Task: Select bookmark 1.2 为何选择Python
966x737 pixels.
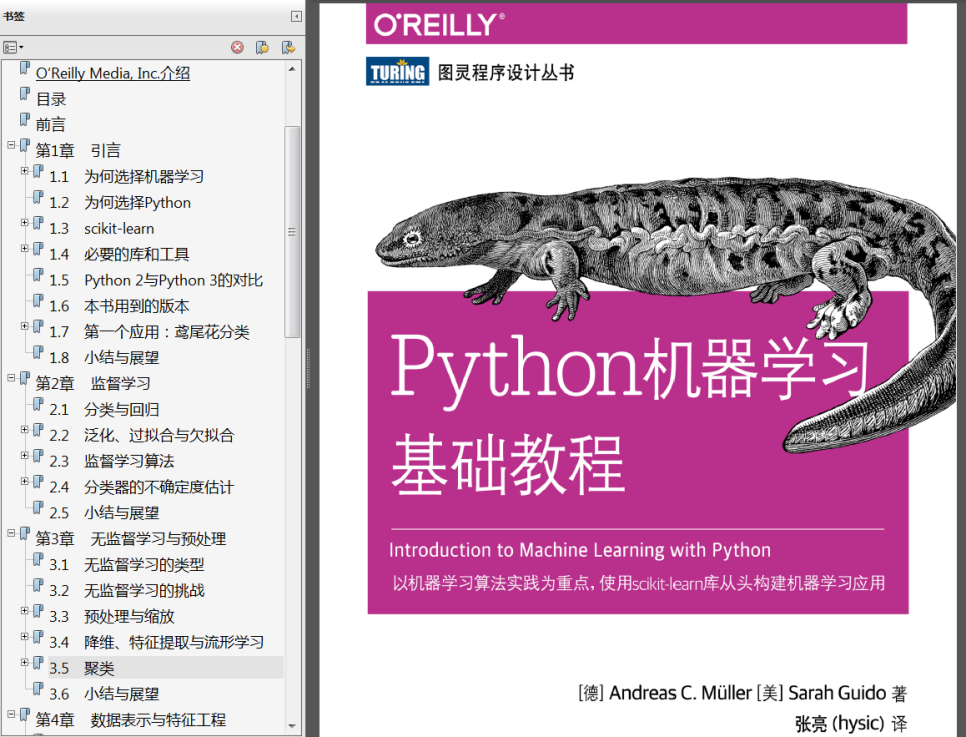Action: click(120, 203)
